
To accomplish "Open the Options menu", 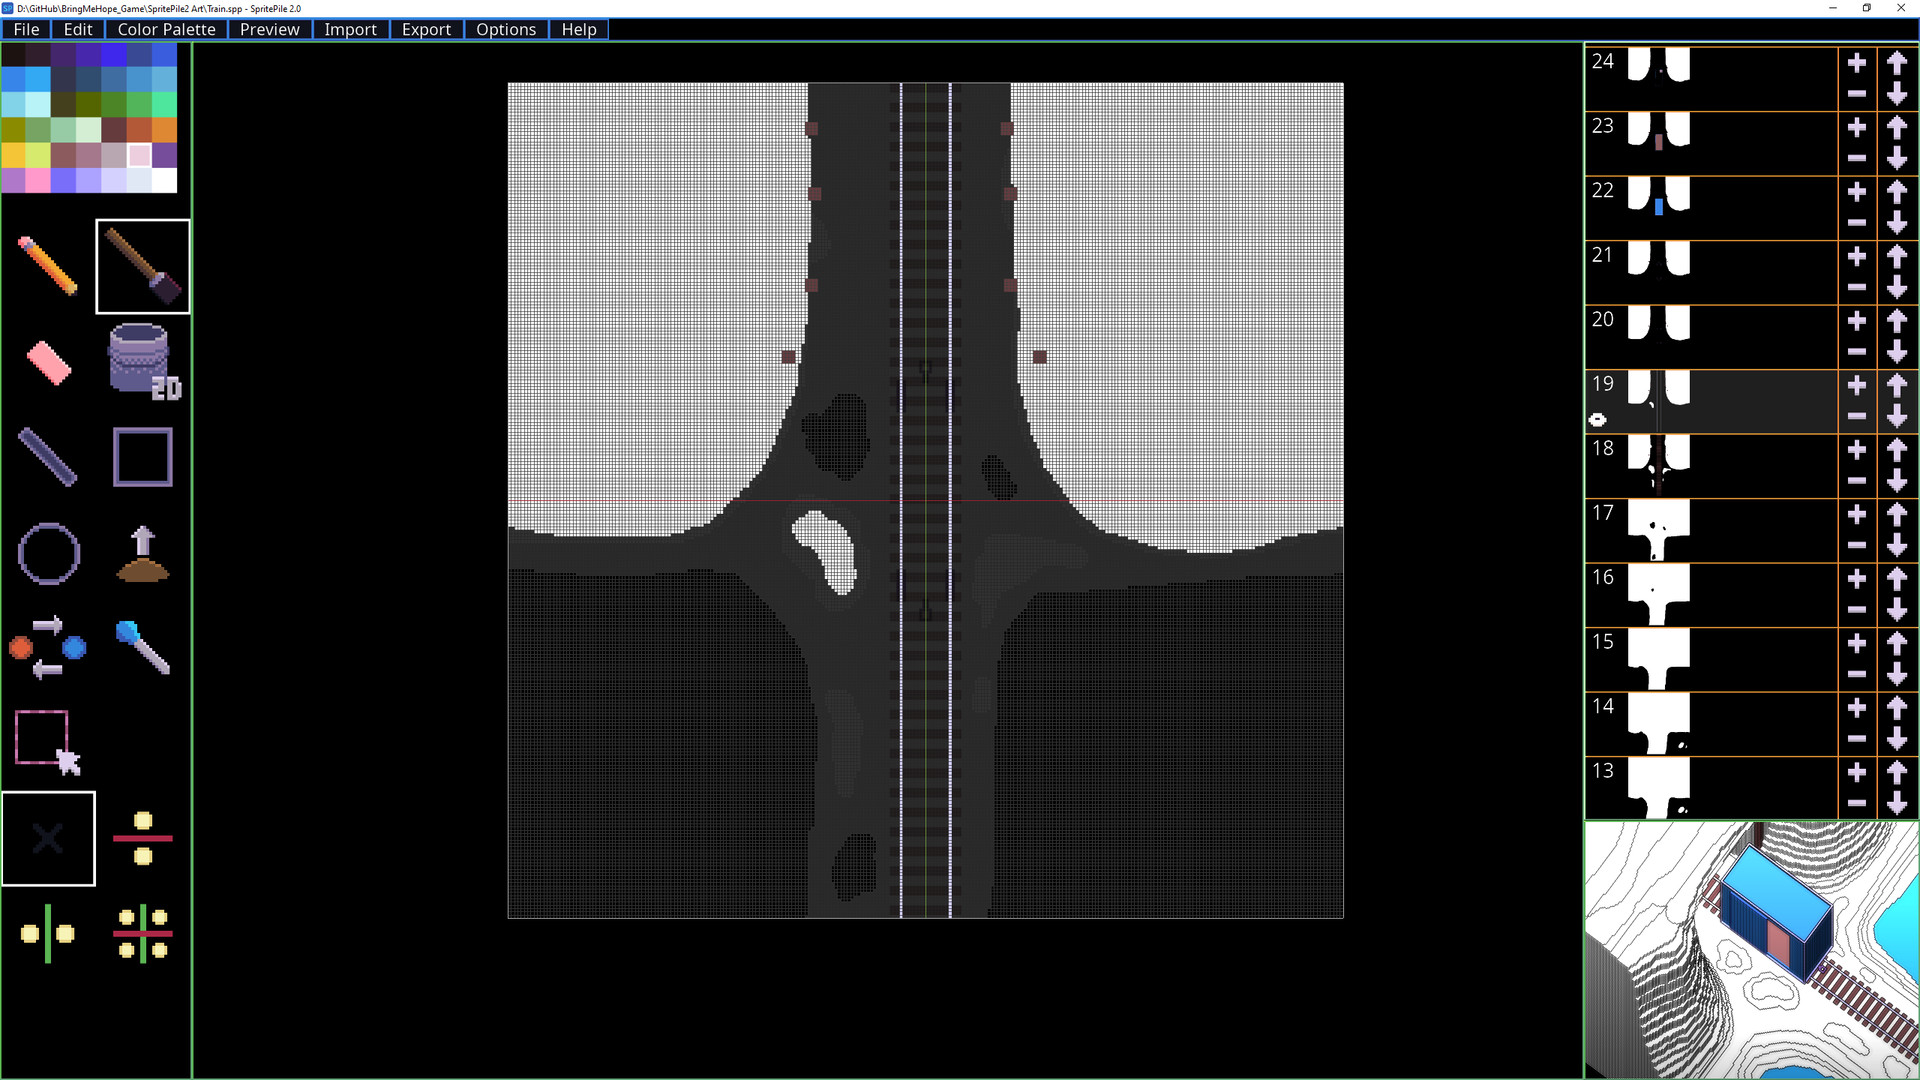I will coord(506,29).
